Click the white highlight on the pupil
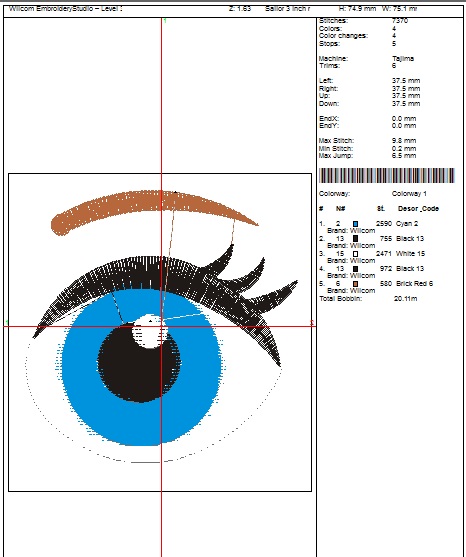 pos(150,331)
